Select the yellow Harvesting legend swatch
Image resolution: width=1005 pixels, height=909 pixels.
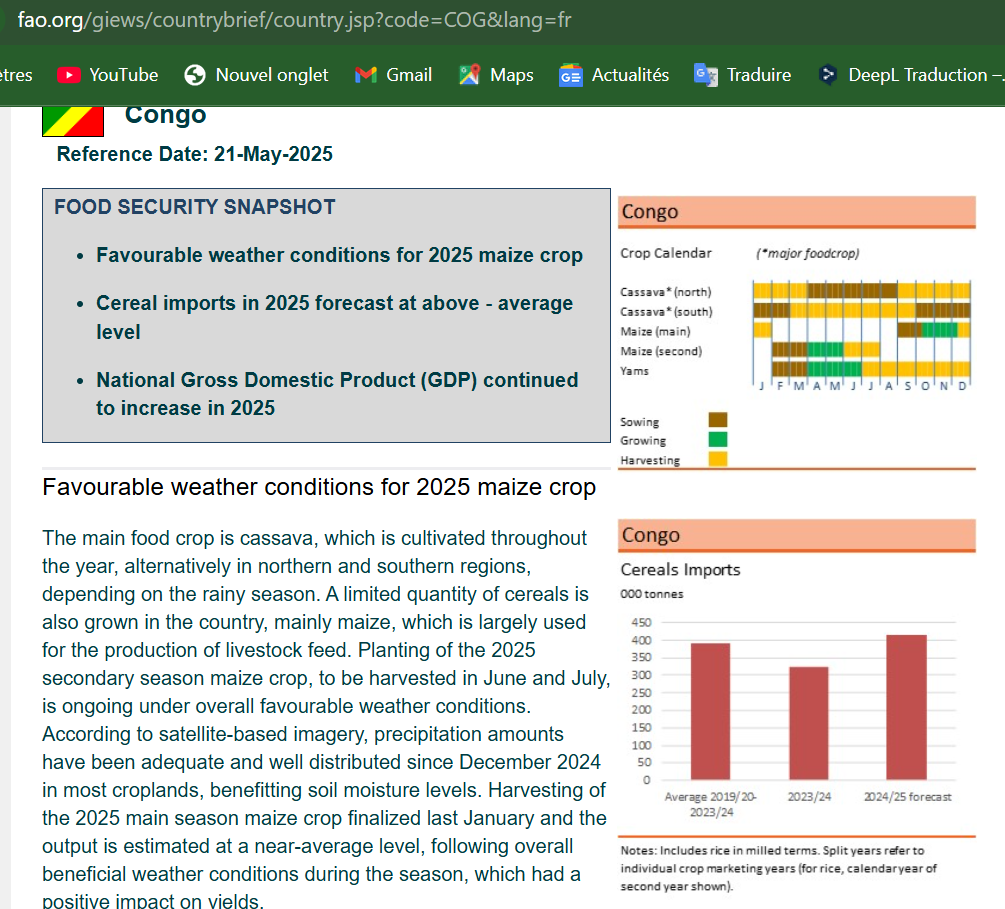pyautogui.click(x=718, y=459)
